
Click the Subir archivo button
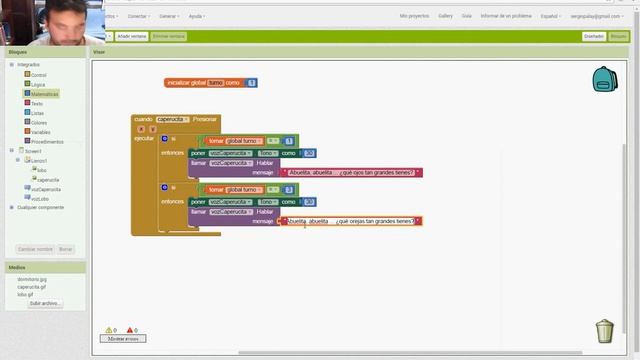(45, 303)
